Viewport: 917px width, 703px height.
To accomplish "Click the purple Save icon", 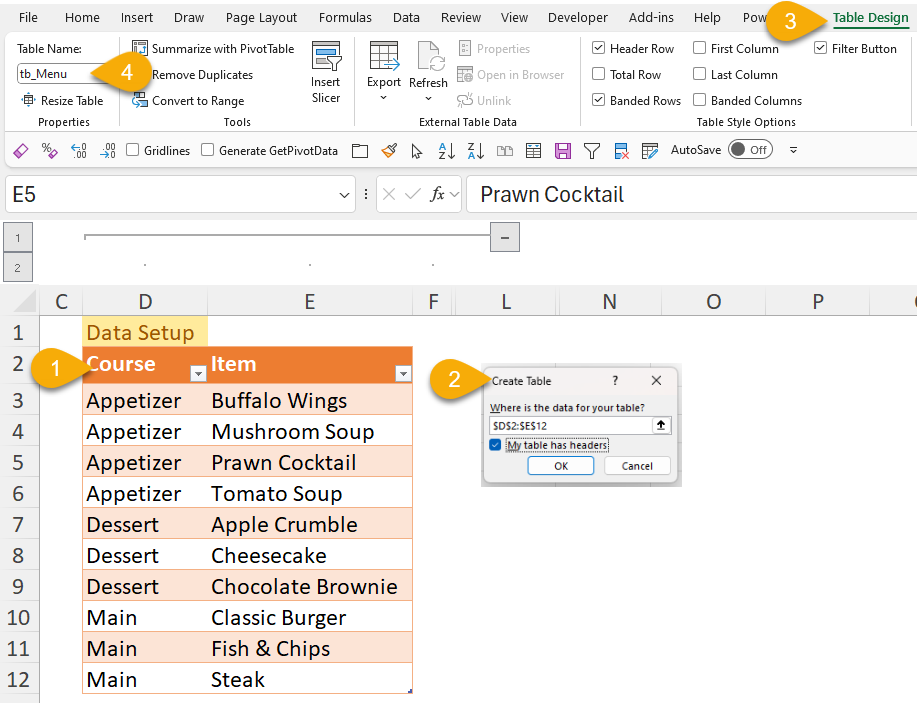I will click(563, 151).
